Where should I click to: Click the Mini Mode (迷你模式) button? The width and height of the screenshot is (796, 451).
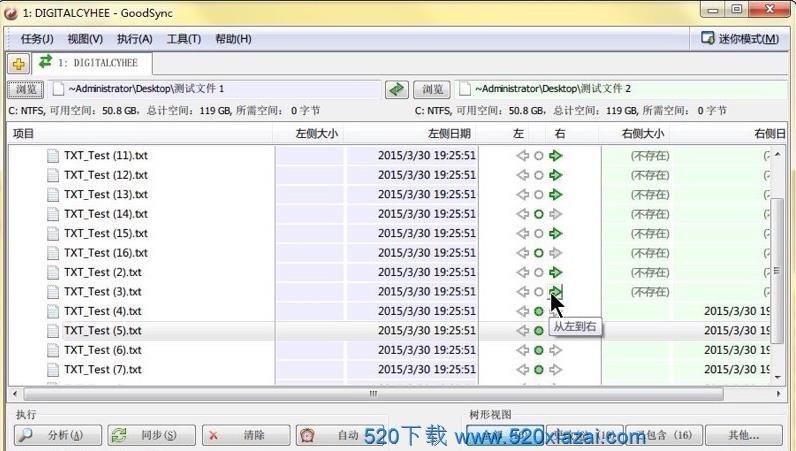coord(740,39)
